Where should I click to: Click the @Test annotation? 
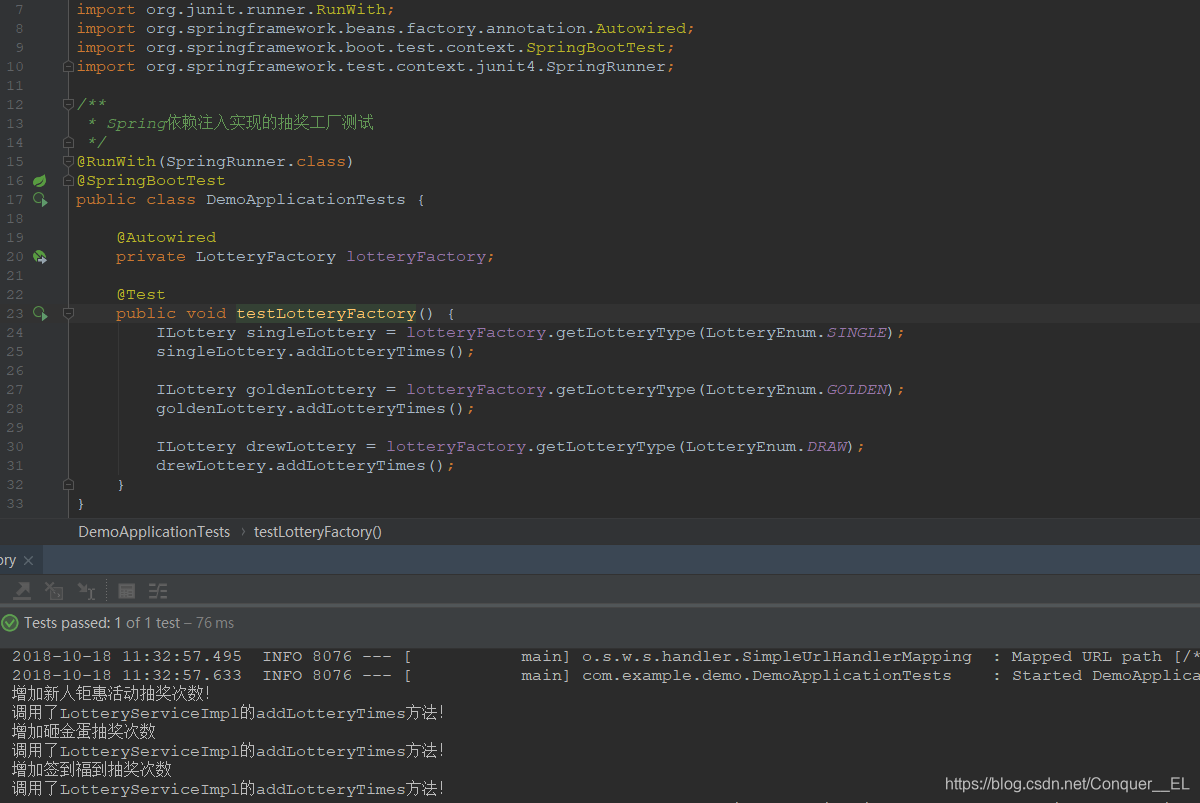point(141,295)
